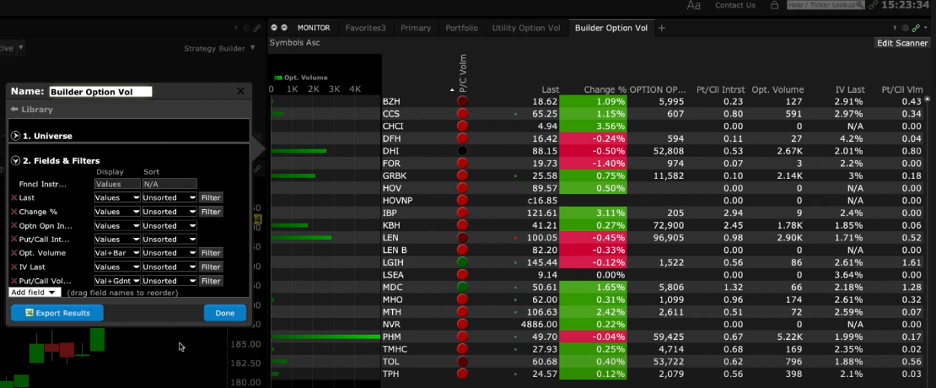
Task: Expand the 1. Universe section
Action: tap(16, 136)
